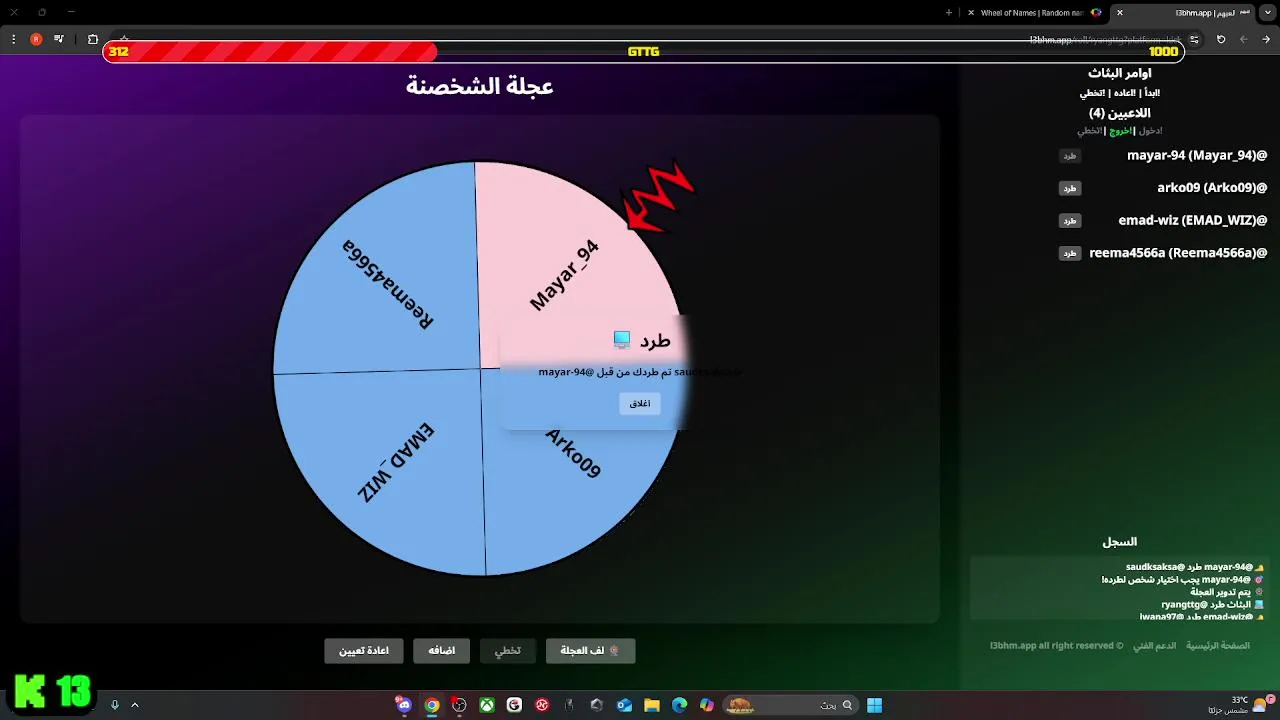Kick player emad-wiz with طرد button
Screen dimensions: 1280x720
[x=1070, y=220]
